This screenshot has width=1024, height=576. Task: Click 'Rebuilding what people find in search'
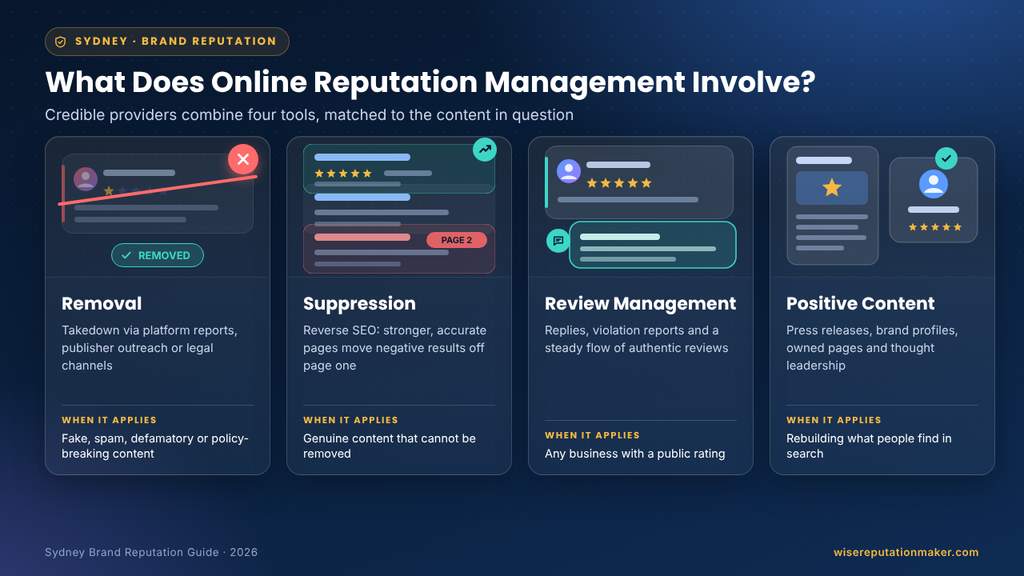pyautogui.click(x=869, y=446)
